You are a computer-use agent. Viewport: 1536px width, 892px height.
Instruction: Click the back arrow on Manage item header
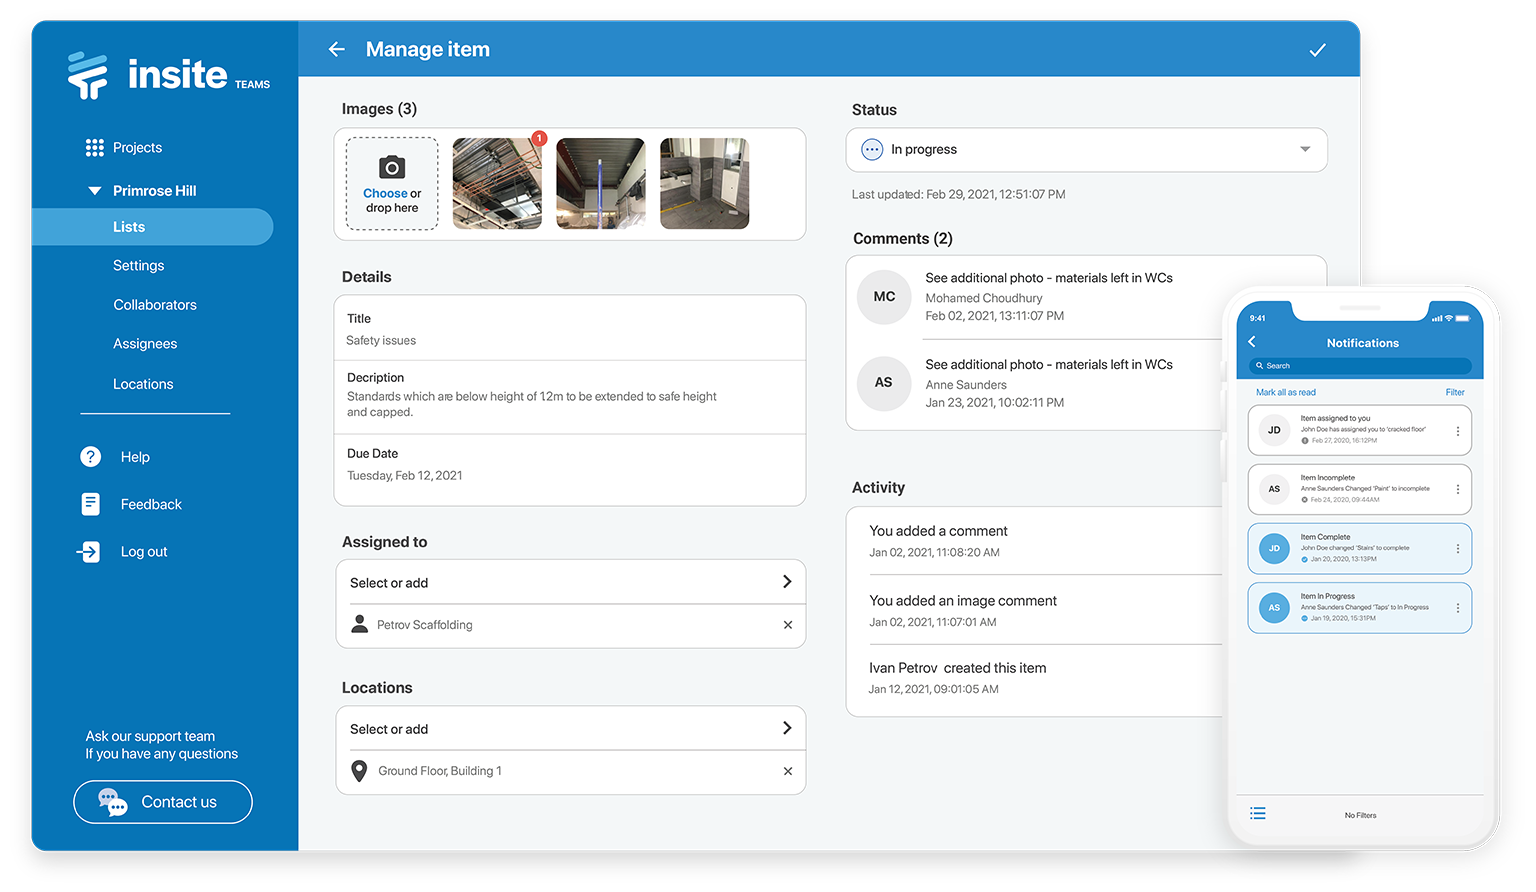(x=336, y=48)
